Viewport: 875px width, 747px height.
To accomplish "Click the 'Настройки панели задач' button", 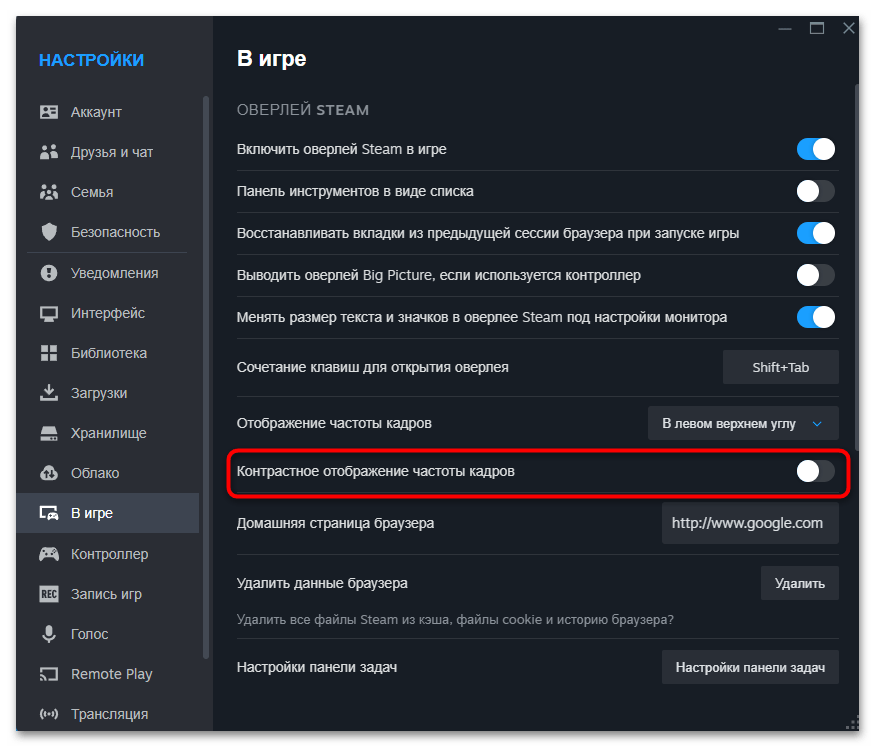I will pyautogui.click(x=750, y=667).
